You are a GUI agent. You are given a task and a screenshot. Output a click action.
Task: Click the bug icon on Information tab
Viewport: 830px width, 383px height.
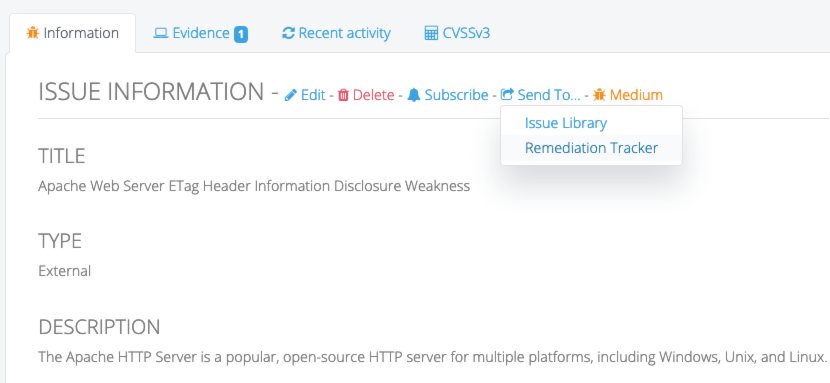[33, 33]
